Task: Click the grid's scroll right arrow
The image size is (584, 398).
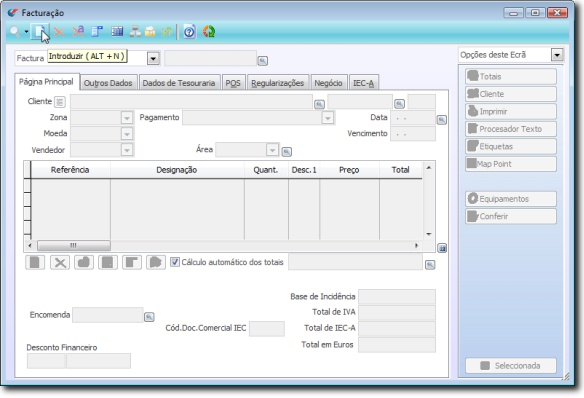Action: point(416,245)
